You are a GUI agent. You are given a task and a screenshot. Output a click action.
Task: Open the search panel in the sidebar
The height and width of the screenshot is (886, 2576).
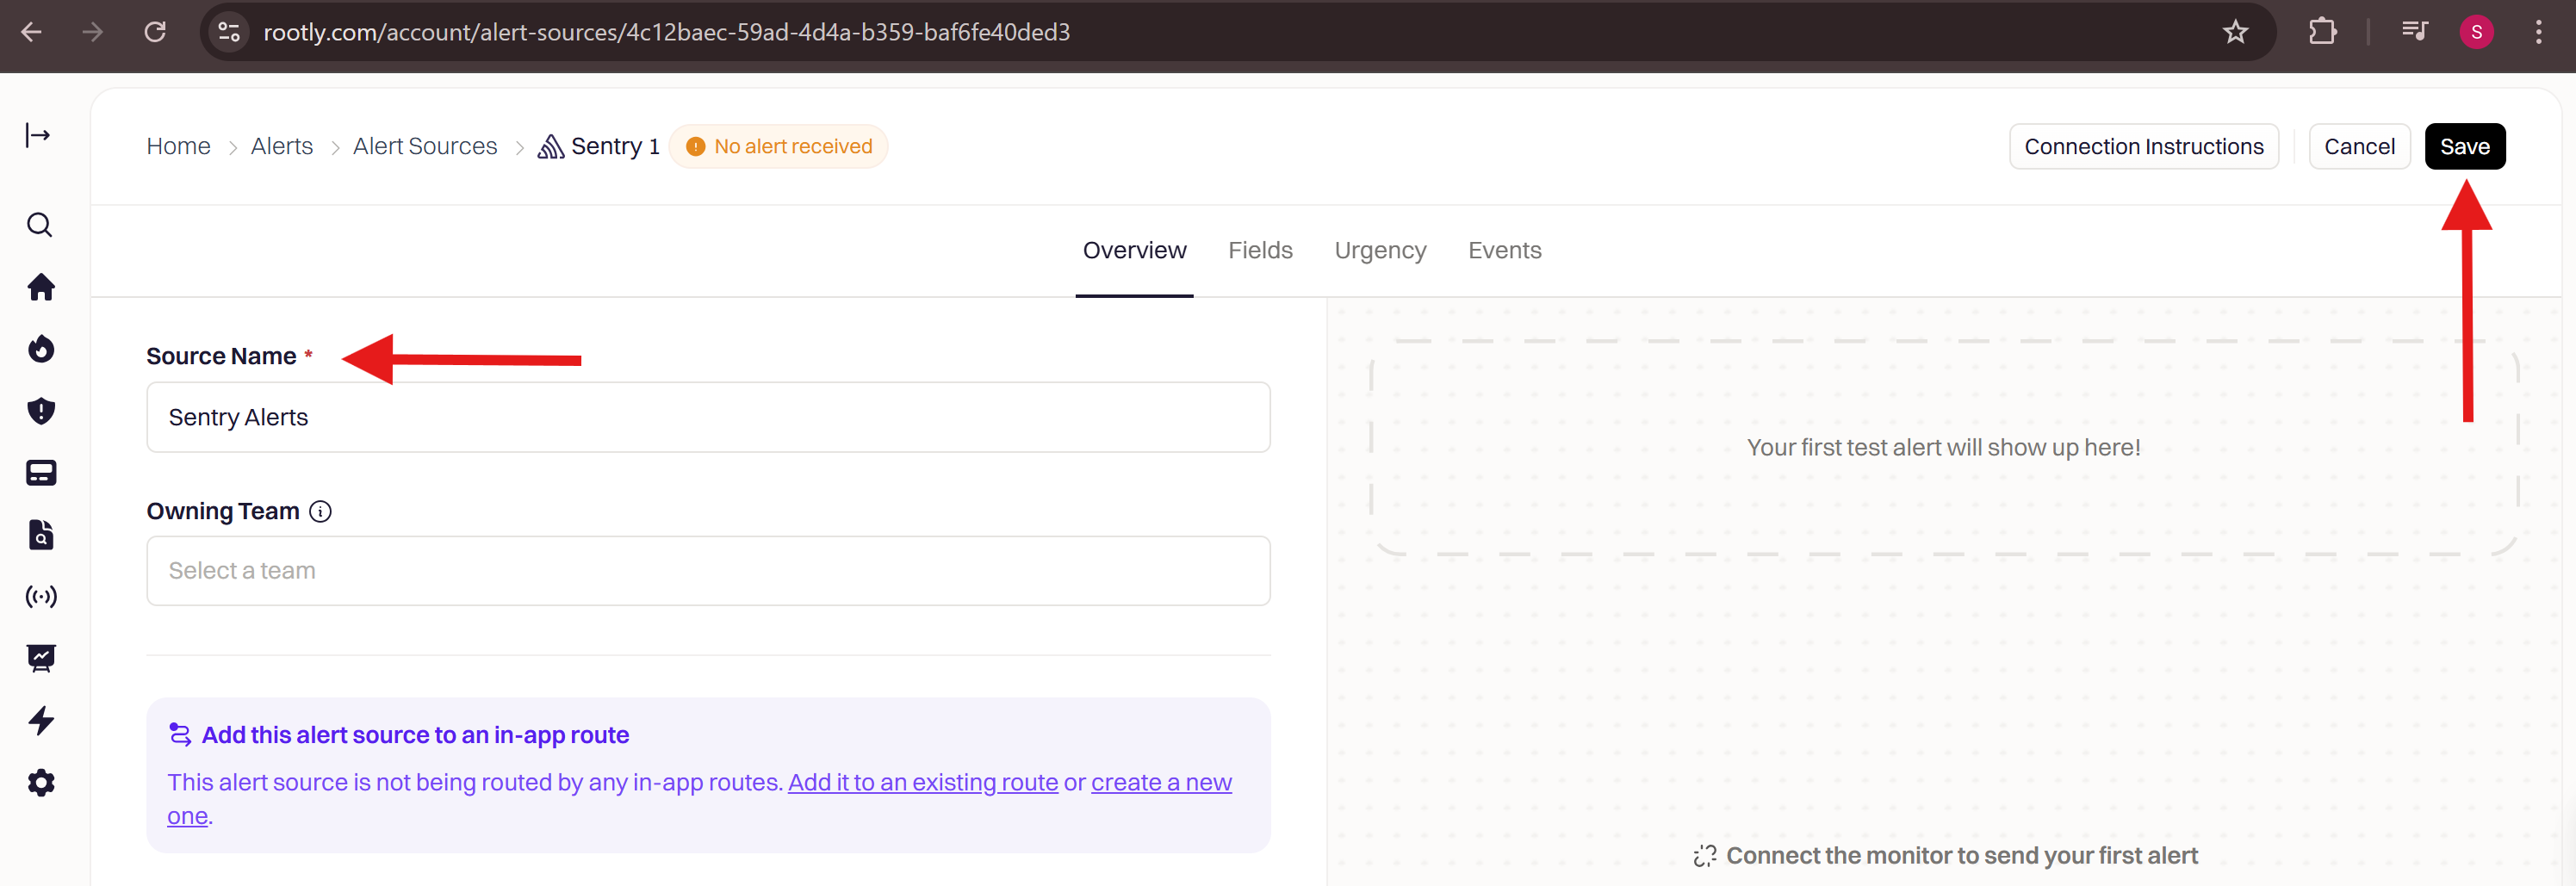pos(40,224)
